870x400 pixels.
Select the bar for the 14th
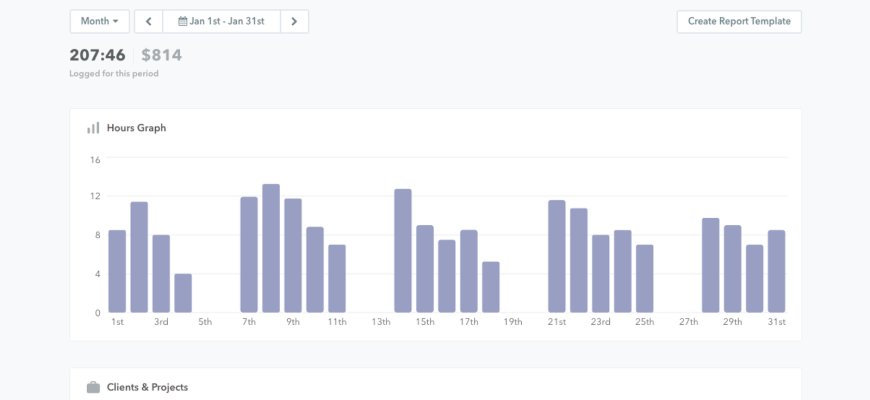pos(403,251)
